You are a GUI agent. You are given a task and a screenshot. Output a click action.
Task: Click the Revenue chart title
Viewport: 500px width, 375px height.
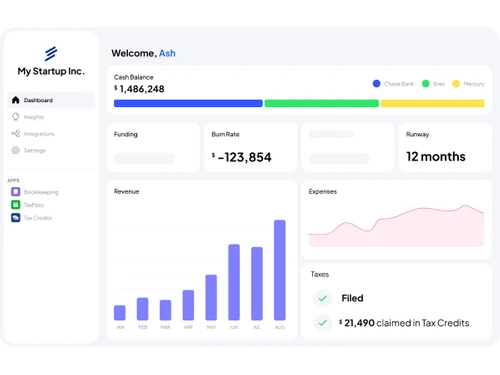pyautogui.click(x=126, y=191)
